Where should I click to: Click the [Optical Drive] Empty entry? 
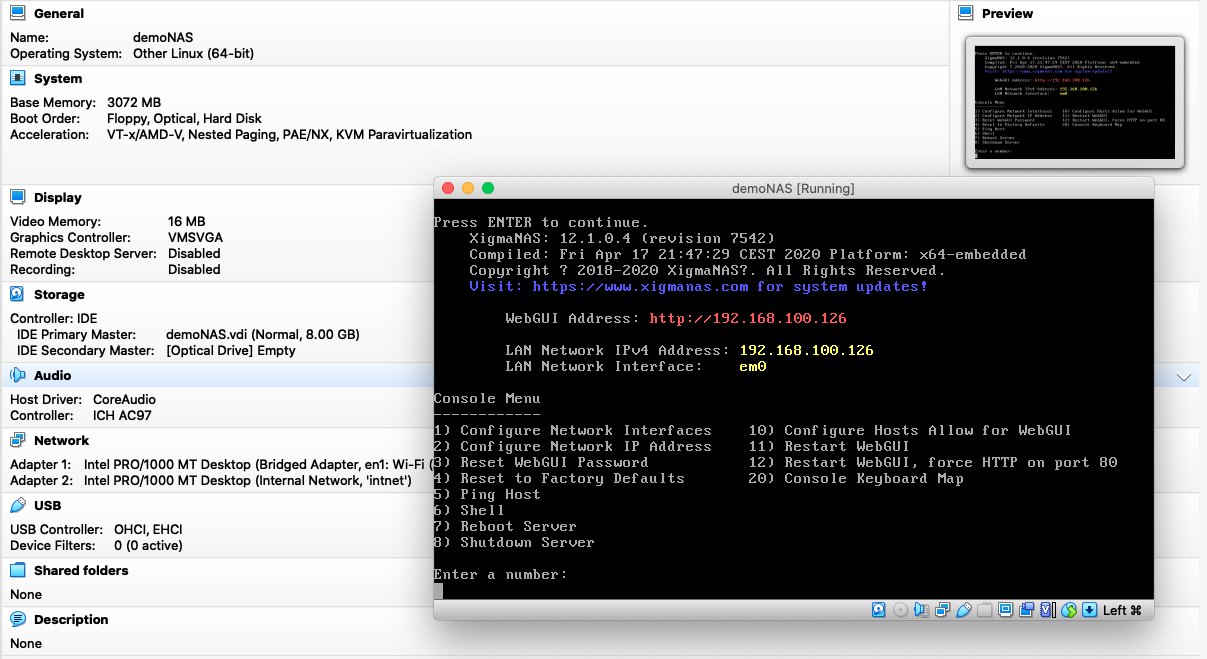click(231, 350)
